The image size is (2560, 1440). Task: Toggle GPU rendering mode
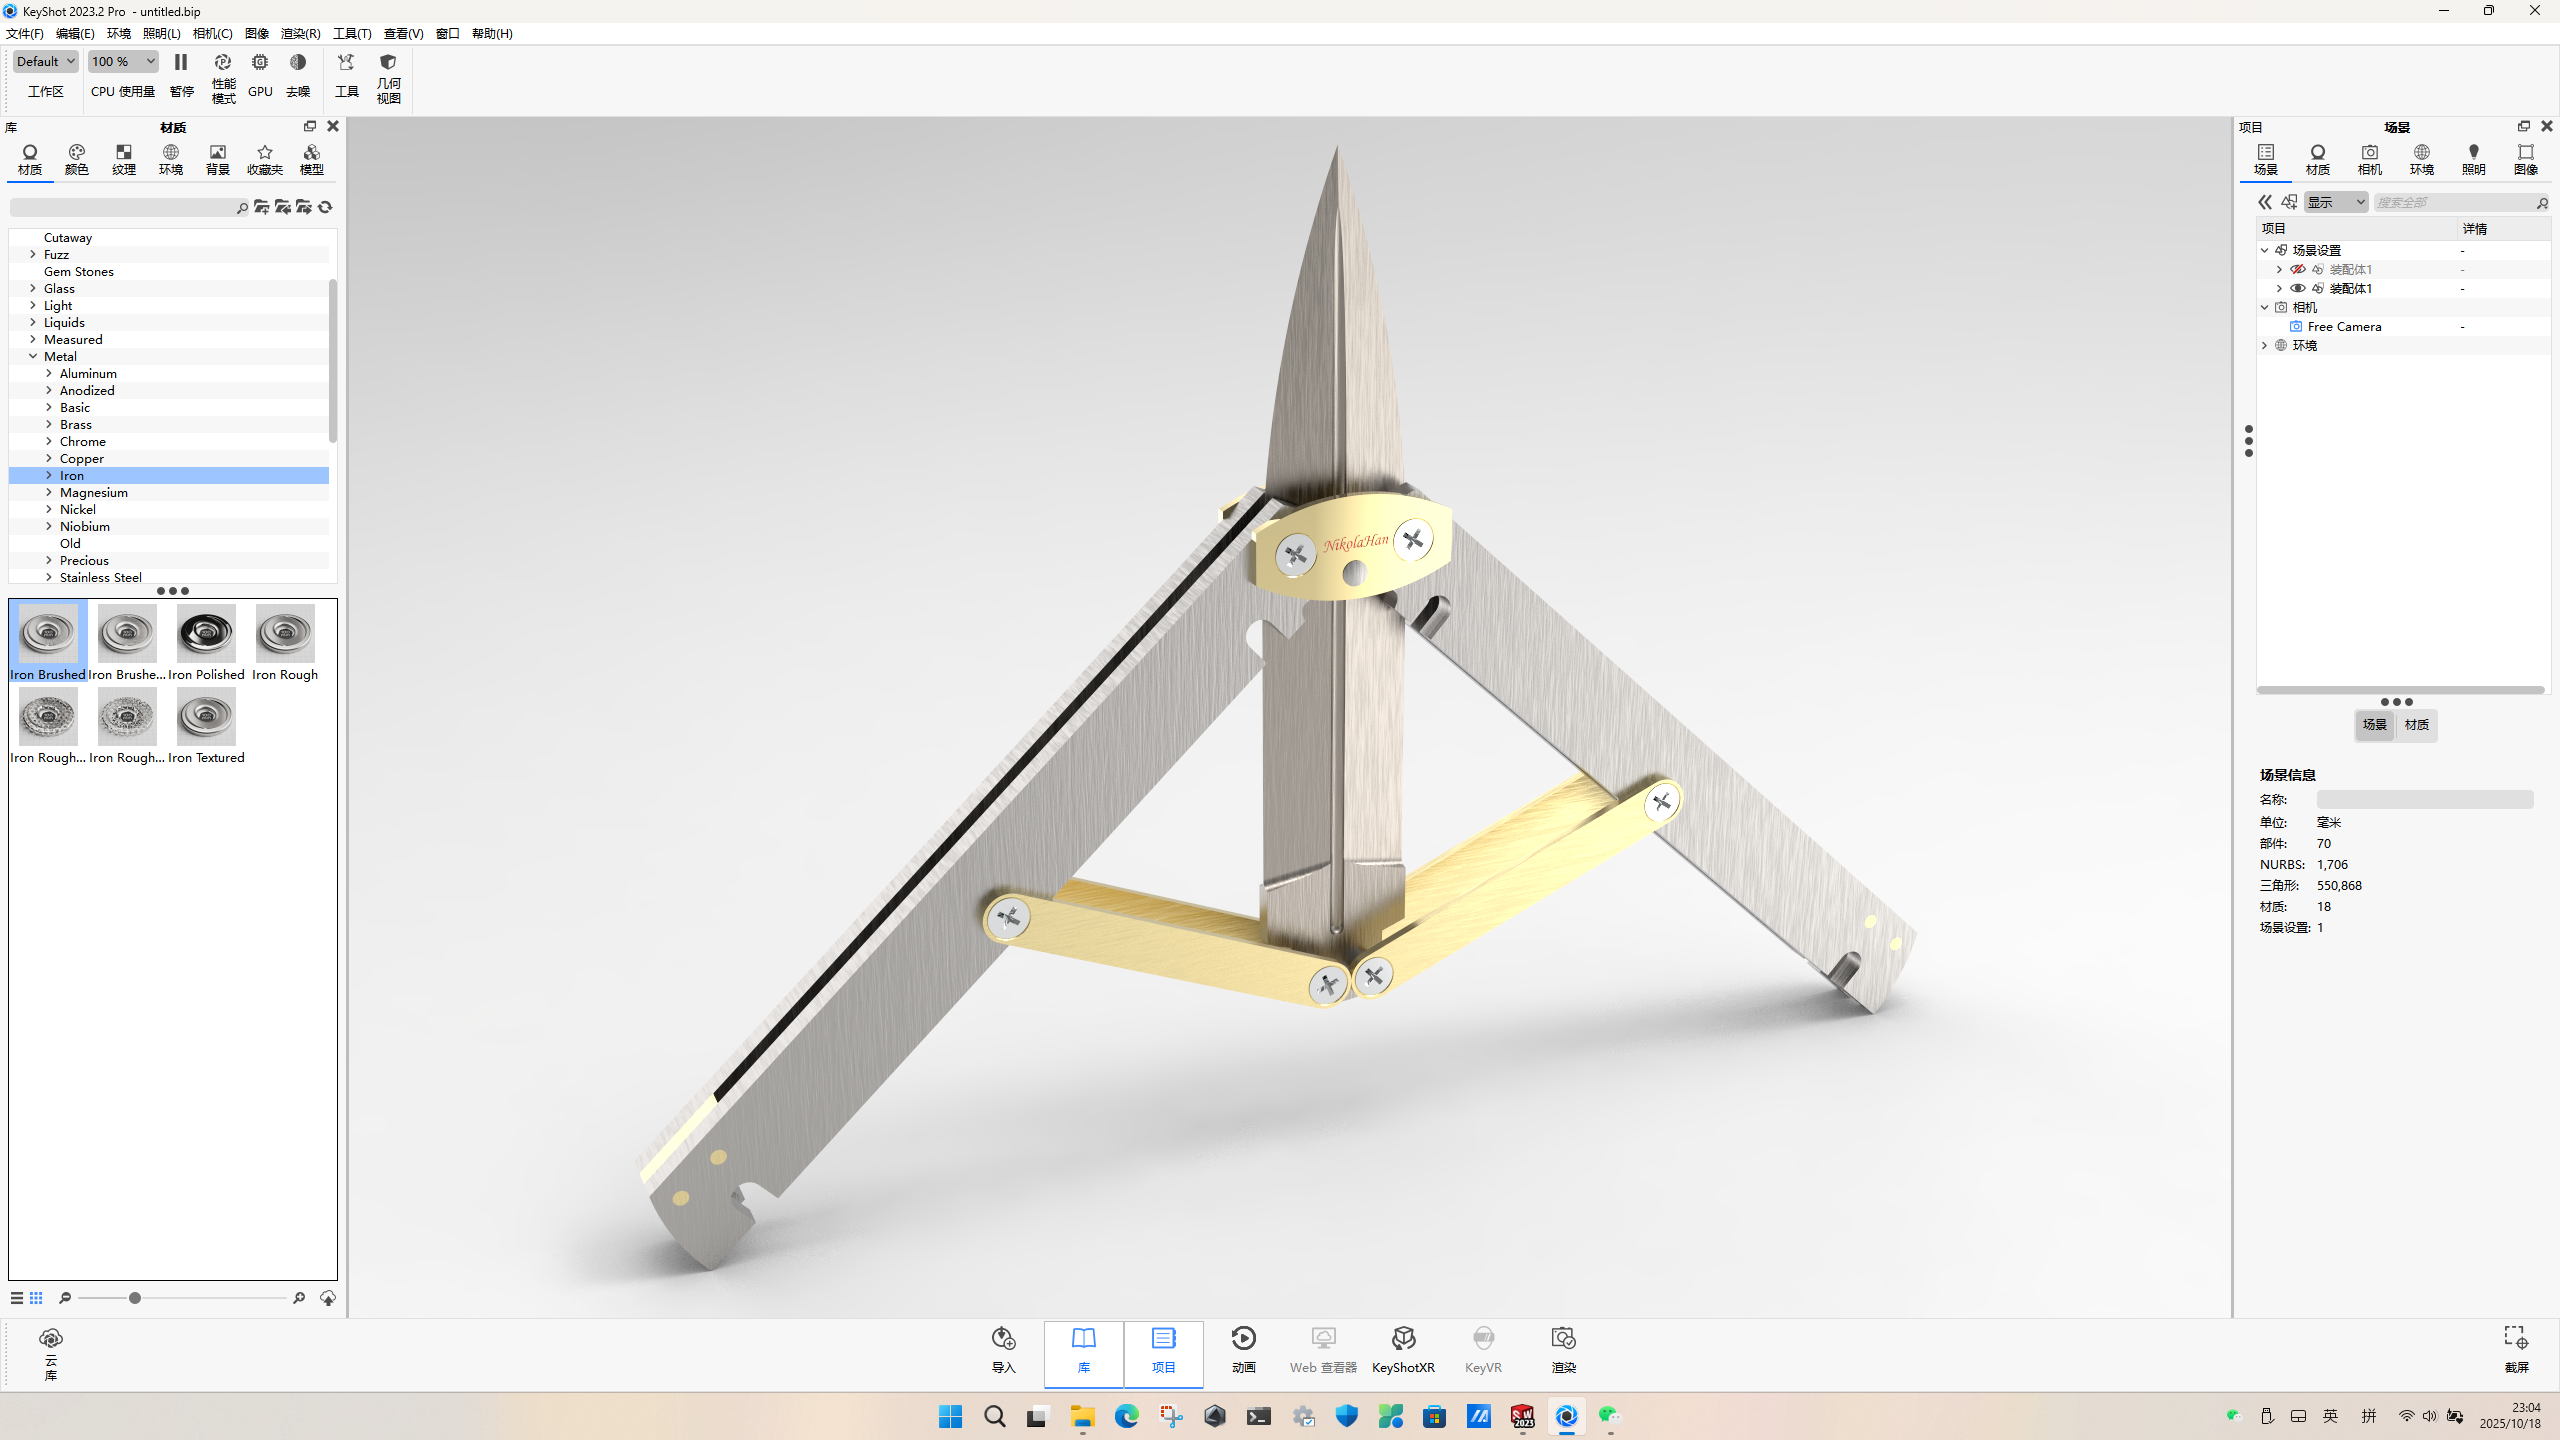tap(260, 63)
